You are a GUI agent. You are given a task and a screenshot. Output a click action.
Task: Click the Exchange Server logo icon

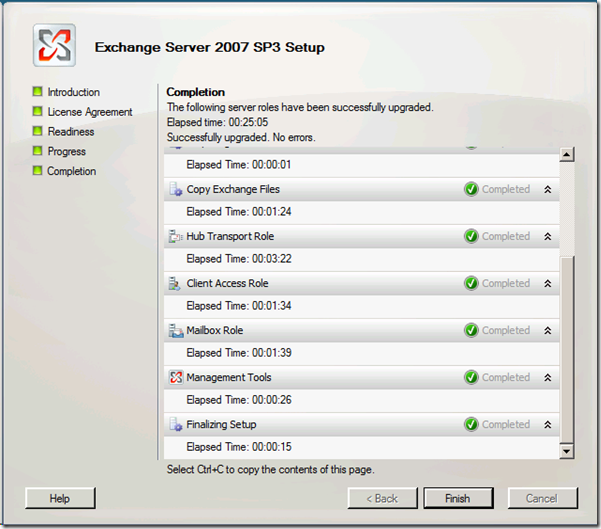54,45
